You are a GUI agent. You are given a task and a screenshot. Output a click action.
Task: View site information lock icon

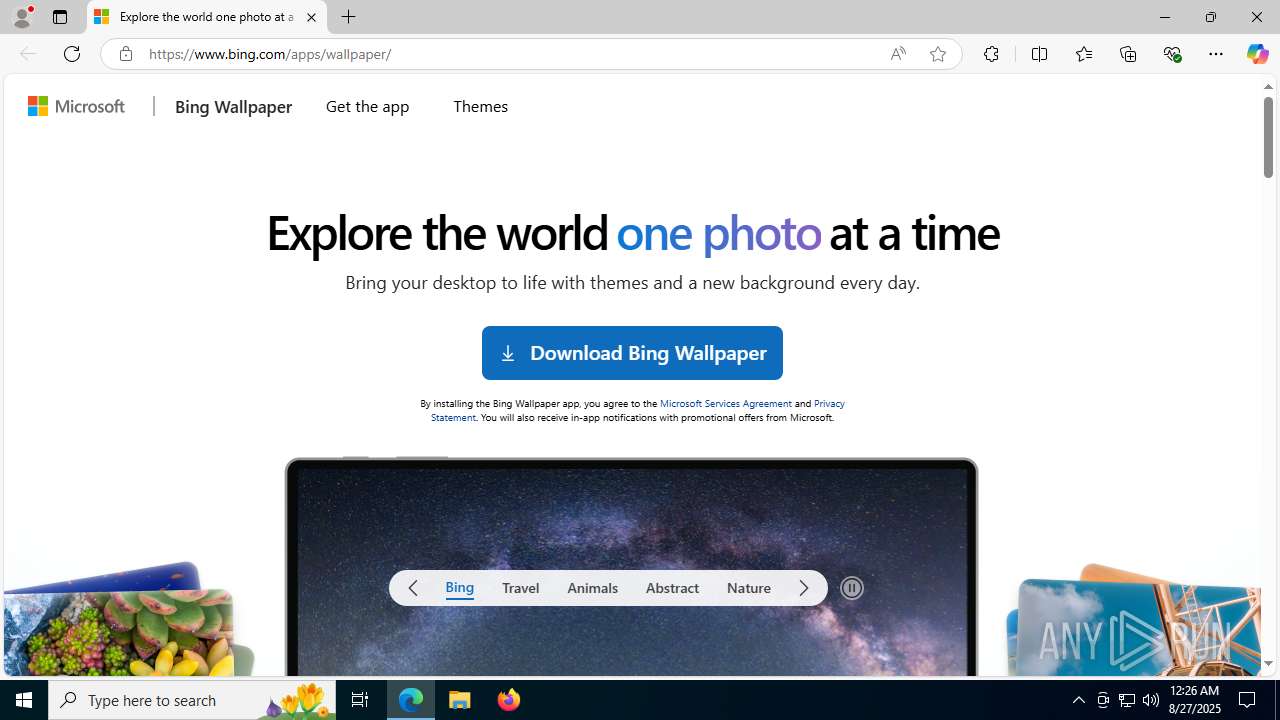point(125,54)
